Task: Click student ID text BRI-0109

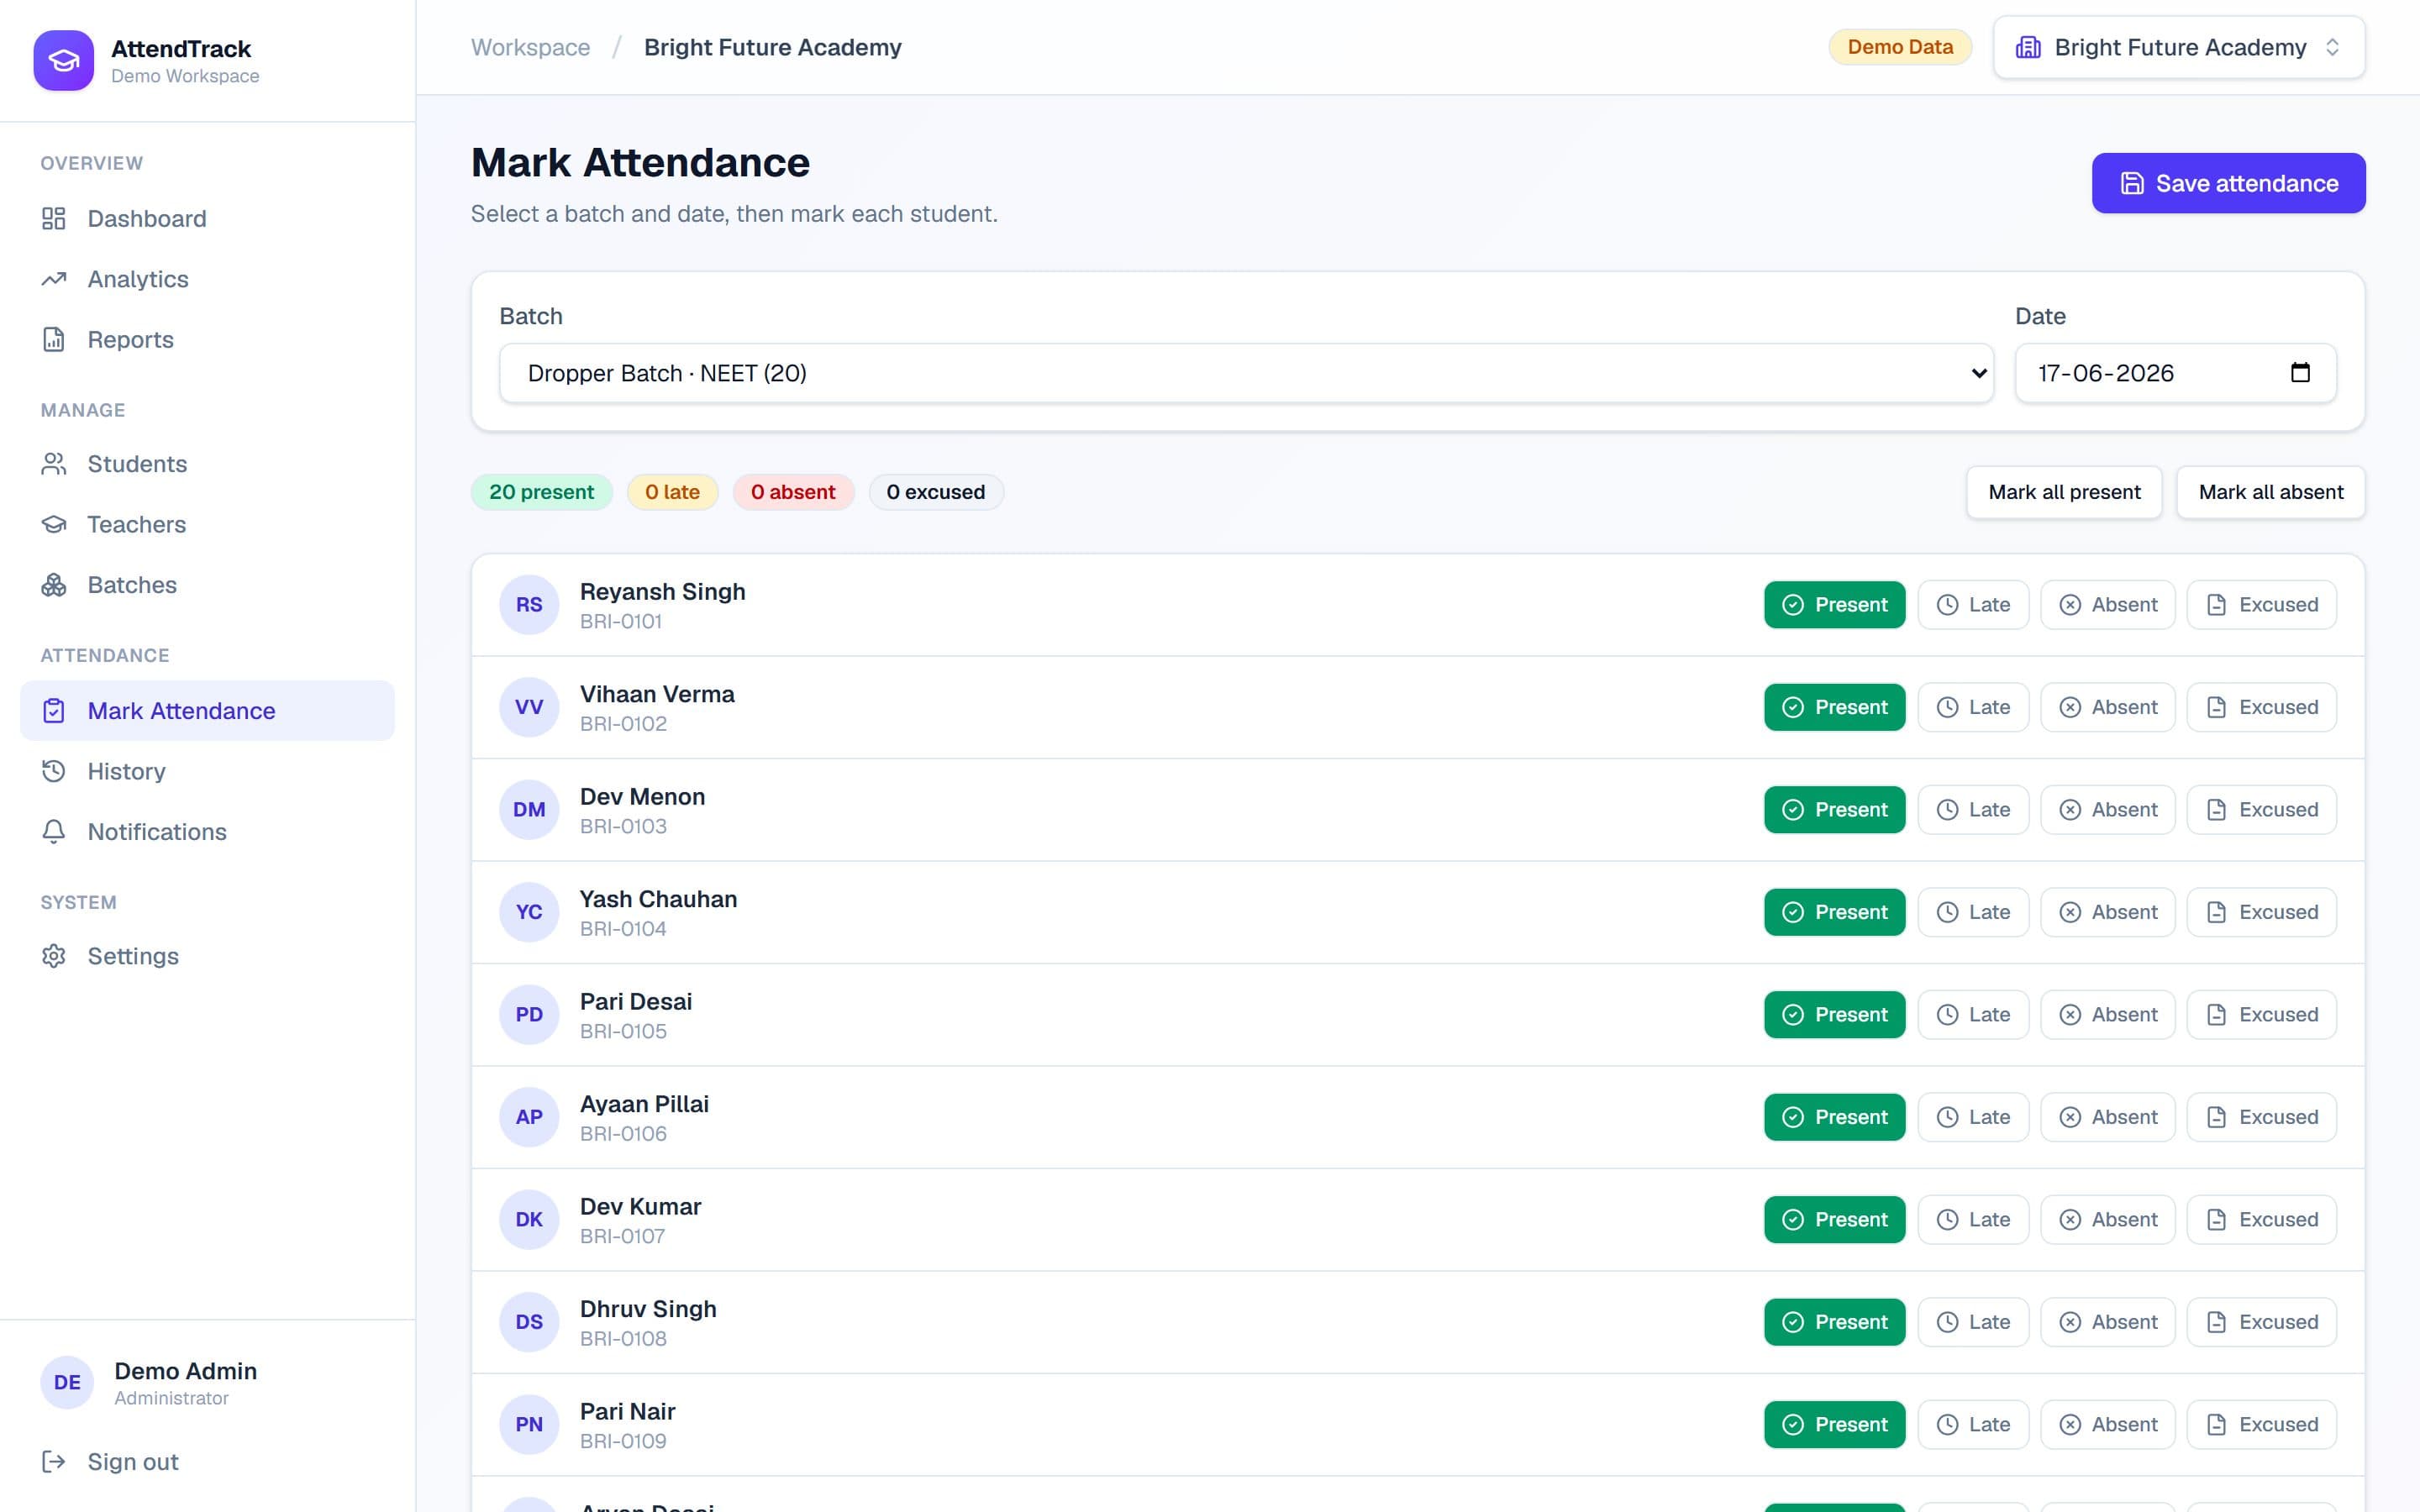Action: (623, 1441)
